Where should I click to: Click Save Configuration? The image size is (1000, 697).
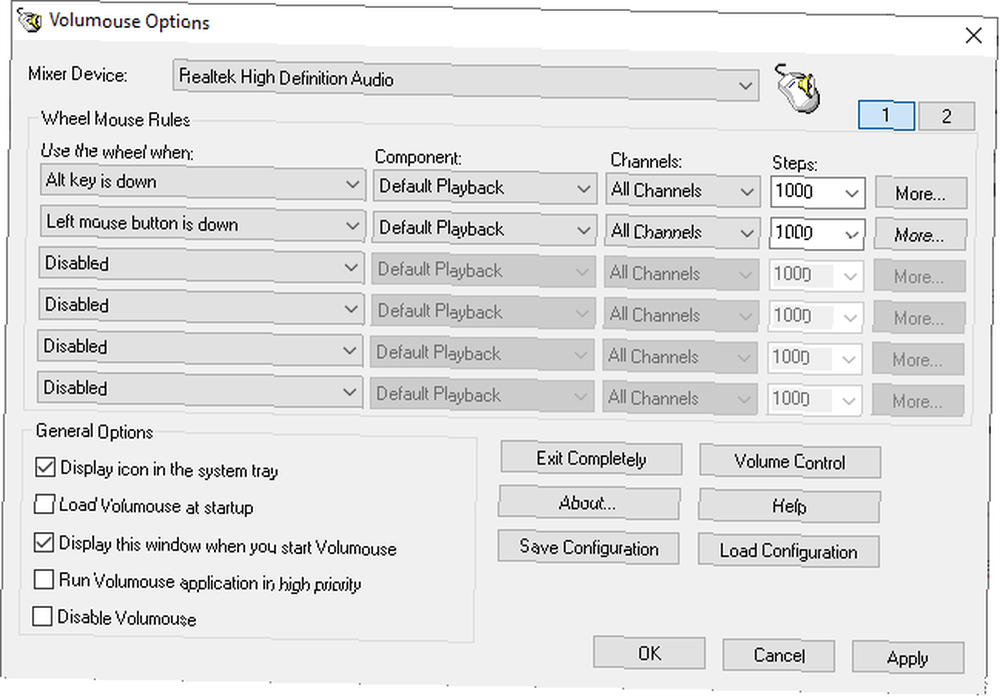click(589, 548)
